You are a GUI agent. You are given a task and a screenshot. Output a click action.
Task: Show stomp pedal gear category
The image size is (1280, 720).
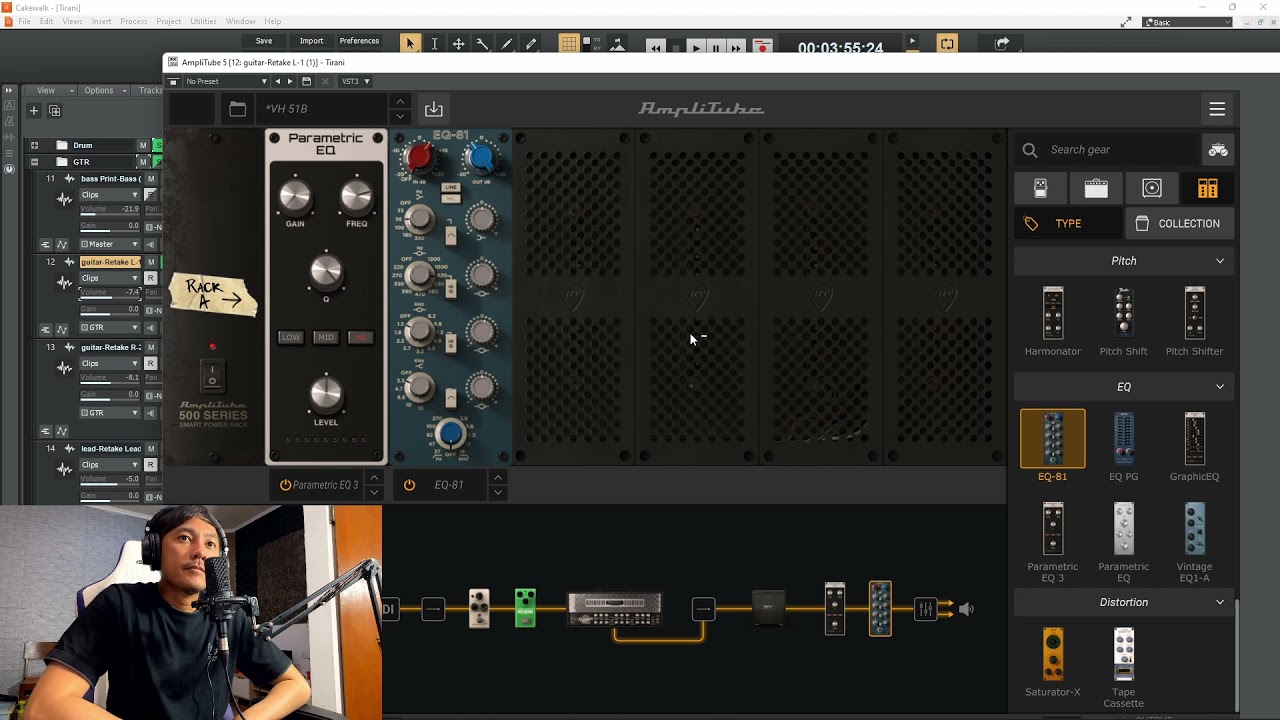[1040, 188]
